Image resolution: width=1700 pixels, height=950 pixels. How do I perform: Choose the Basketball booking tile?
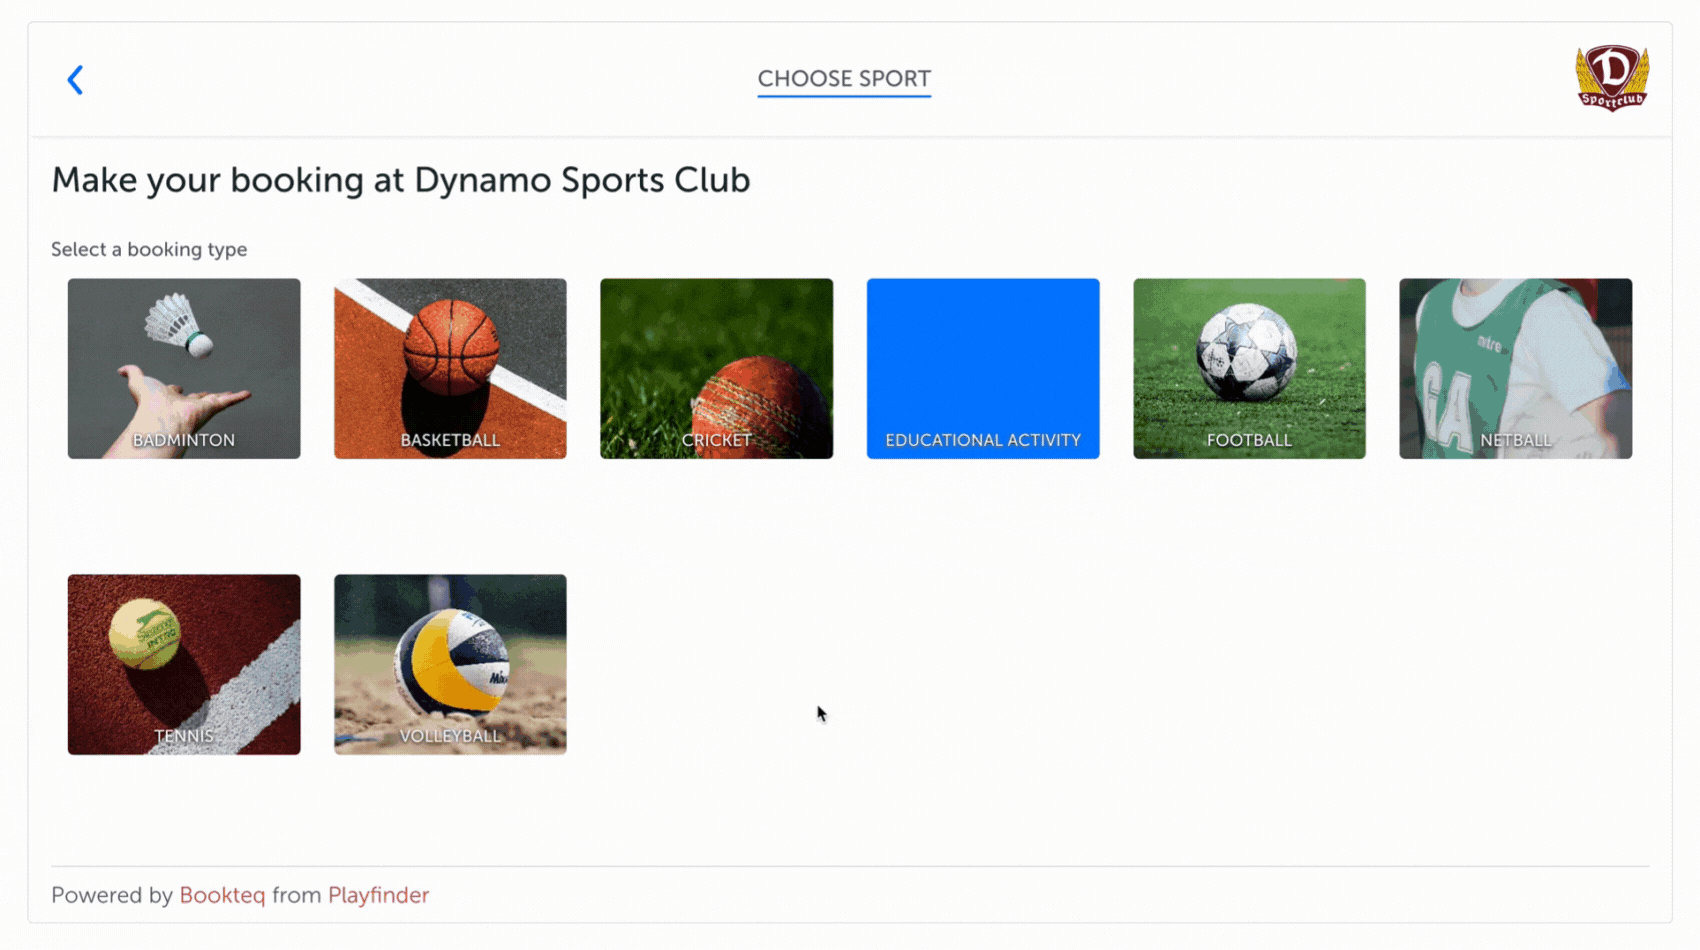(x=450, y=369)
